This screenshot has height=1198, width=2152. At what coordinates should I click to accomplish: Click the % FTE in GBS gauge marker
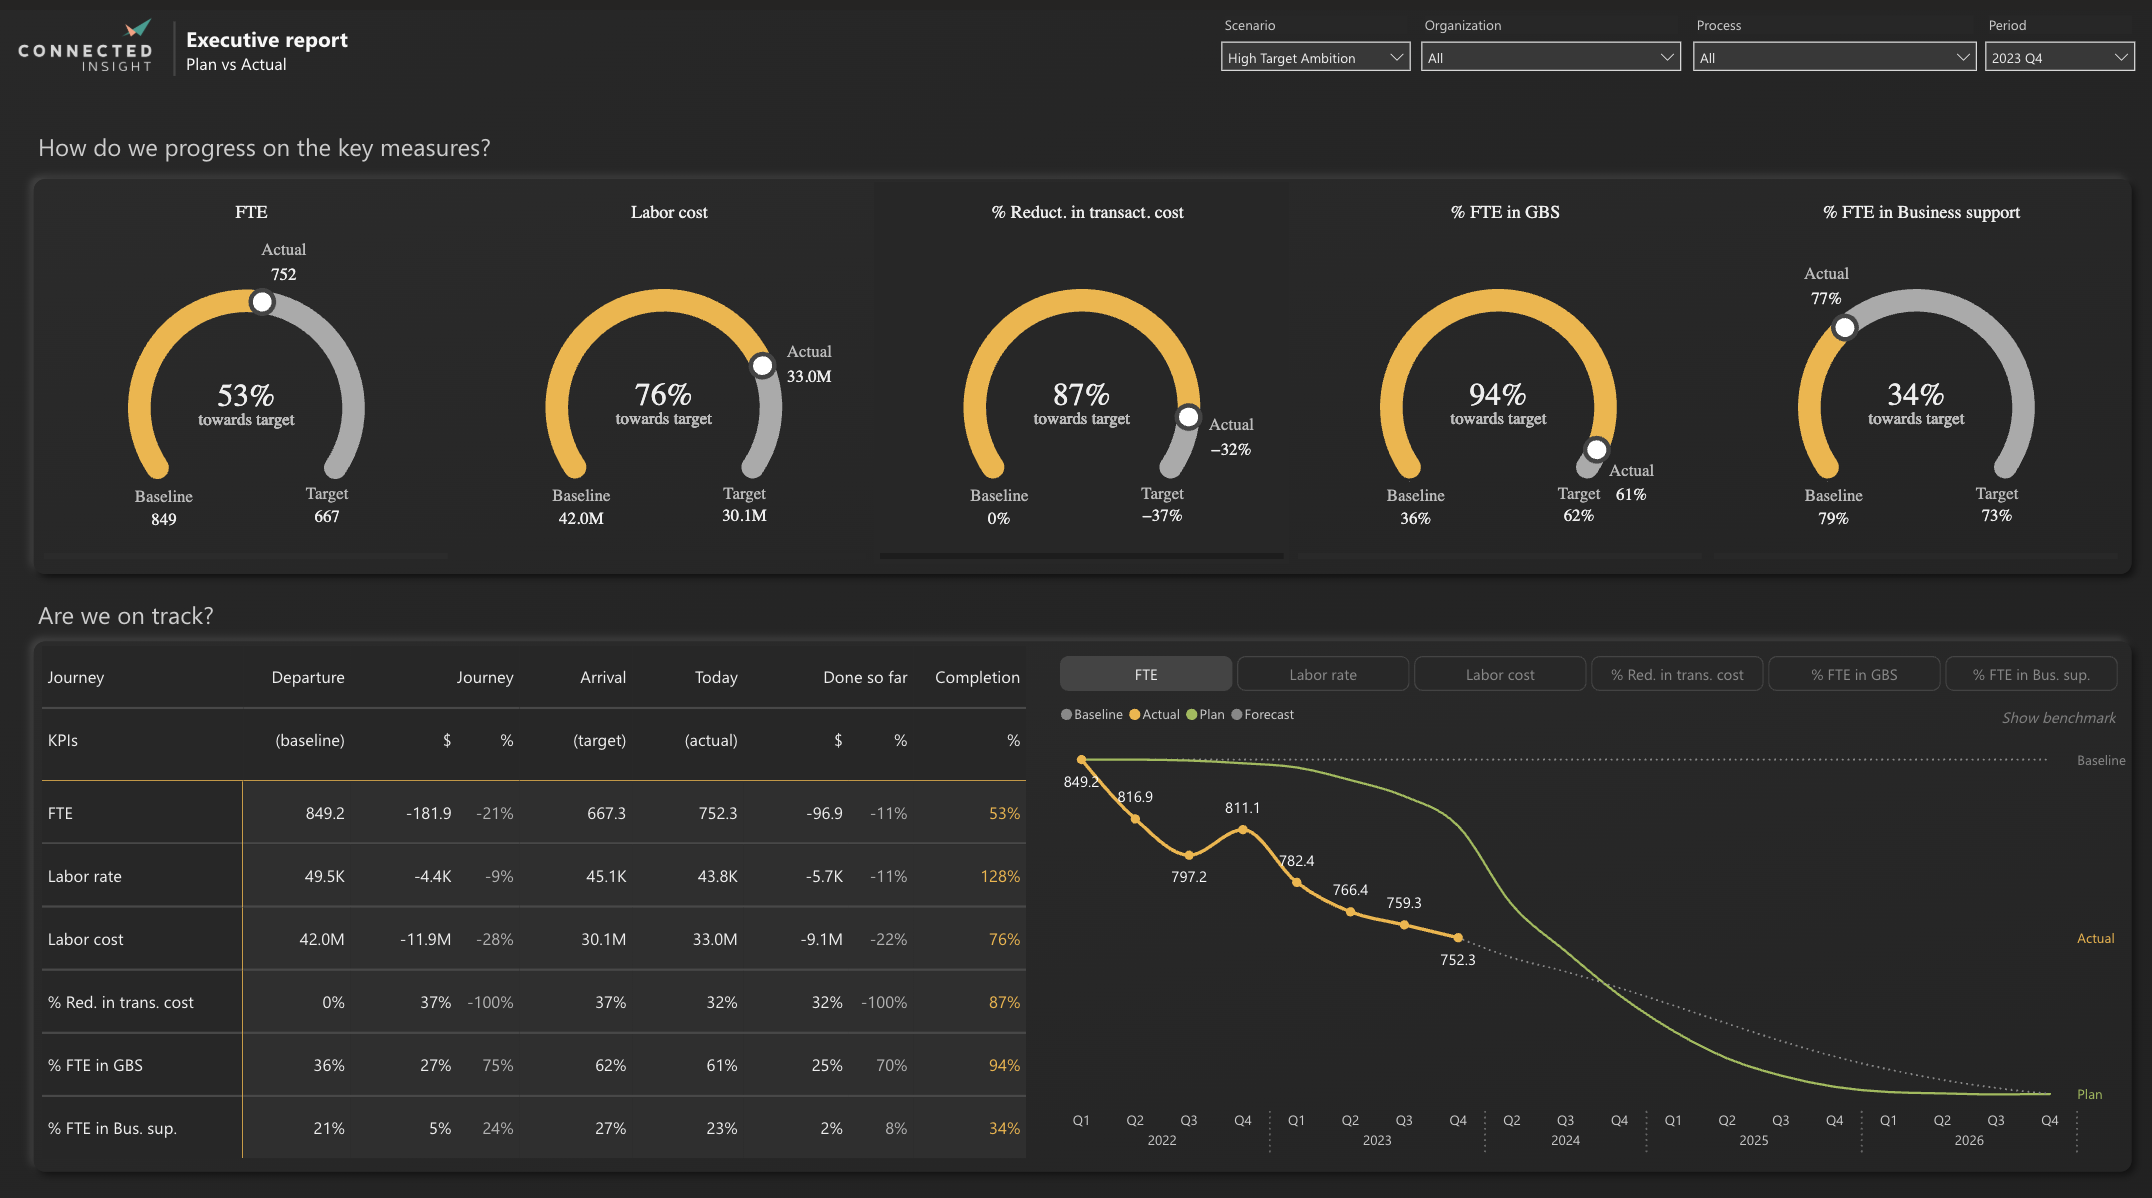[1597, 450]
